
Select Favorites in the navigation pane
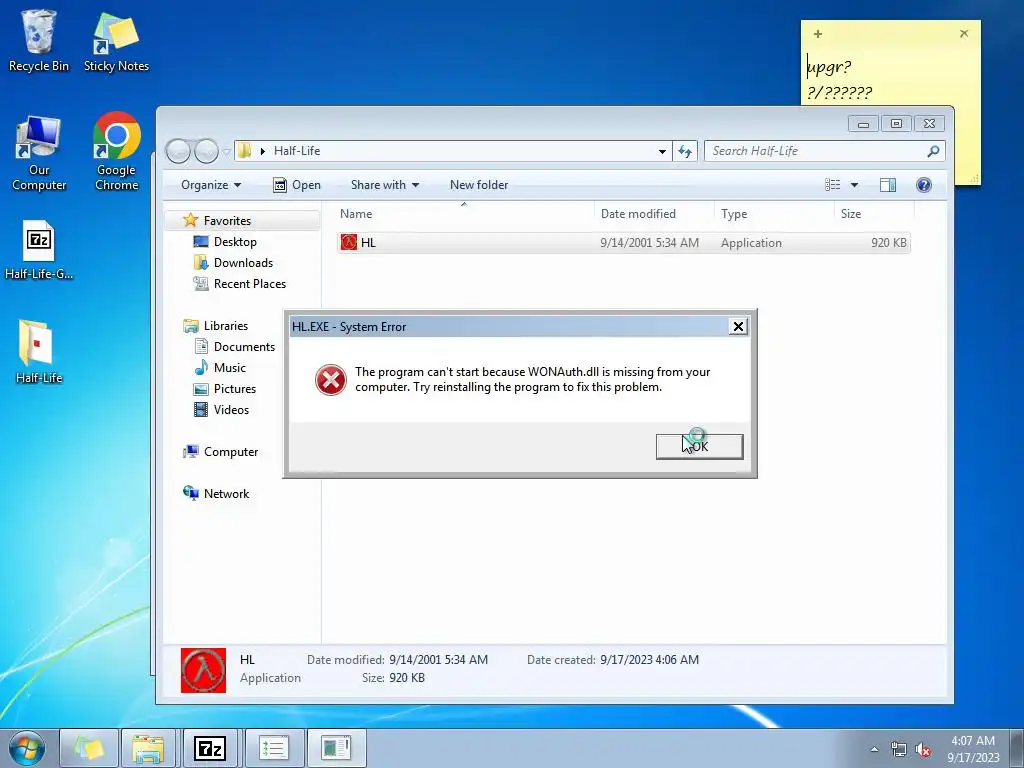(x=227, y=221)
